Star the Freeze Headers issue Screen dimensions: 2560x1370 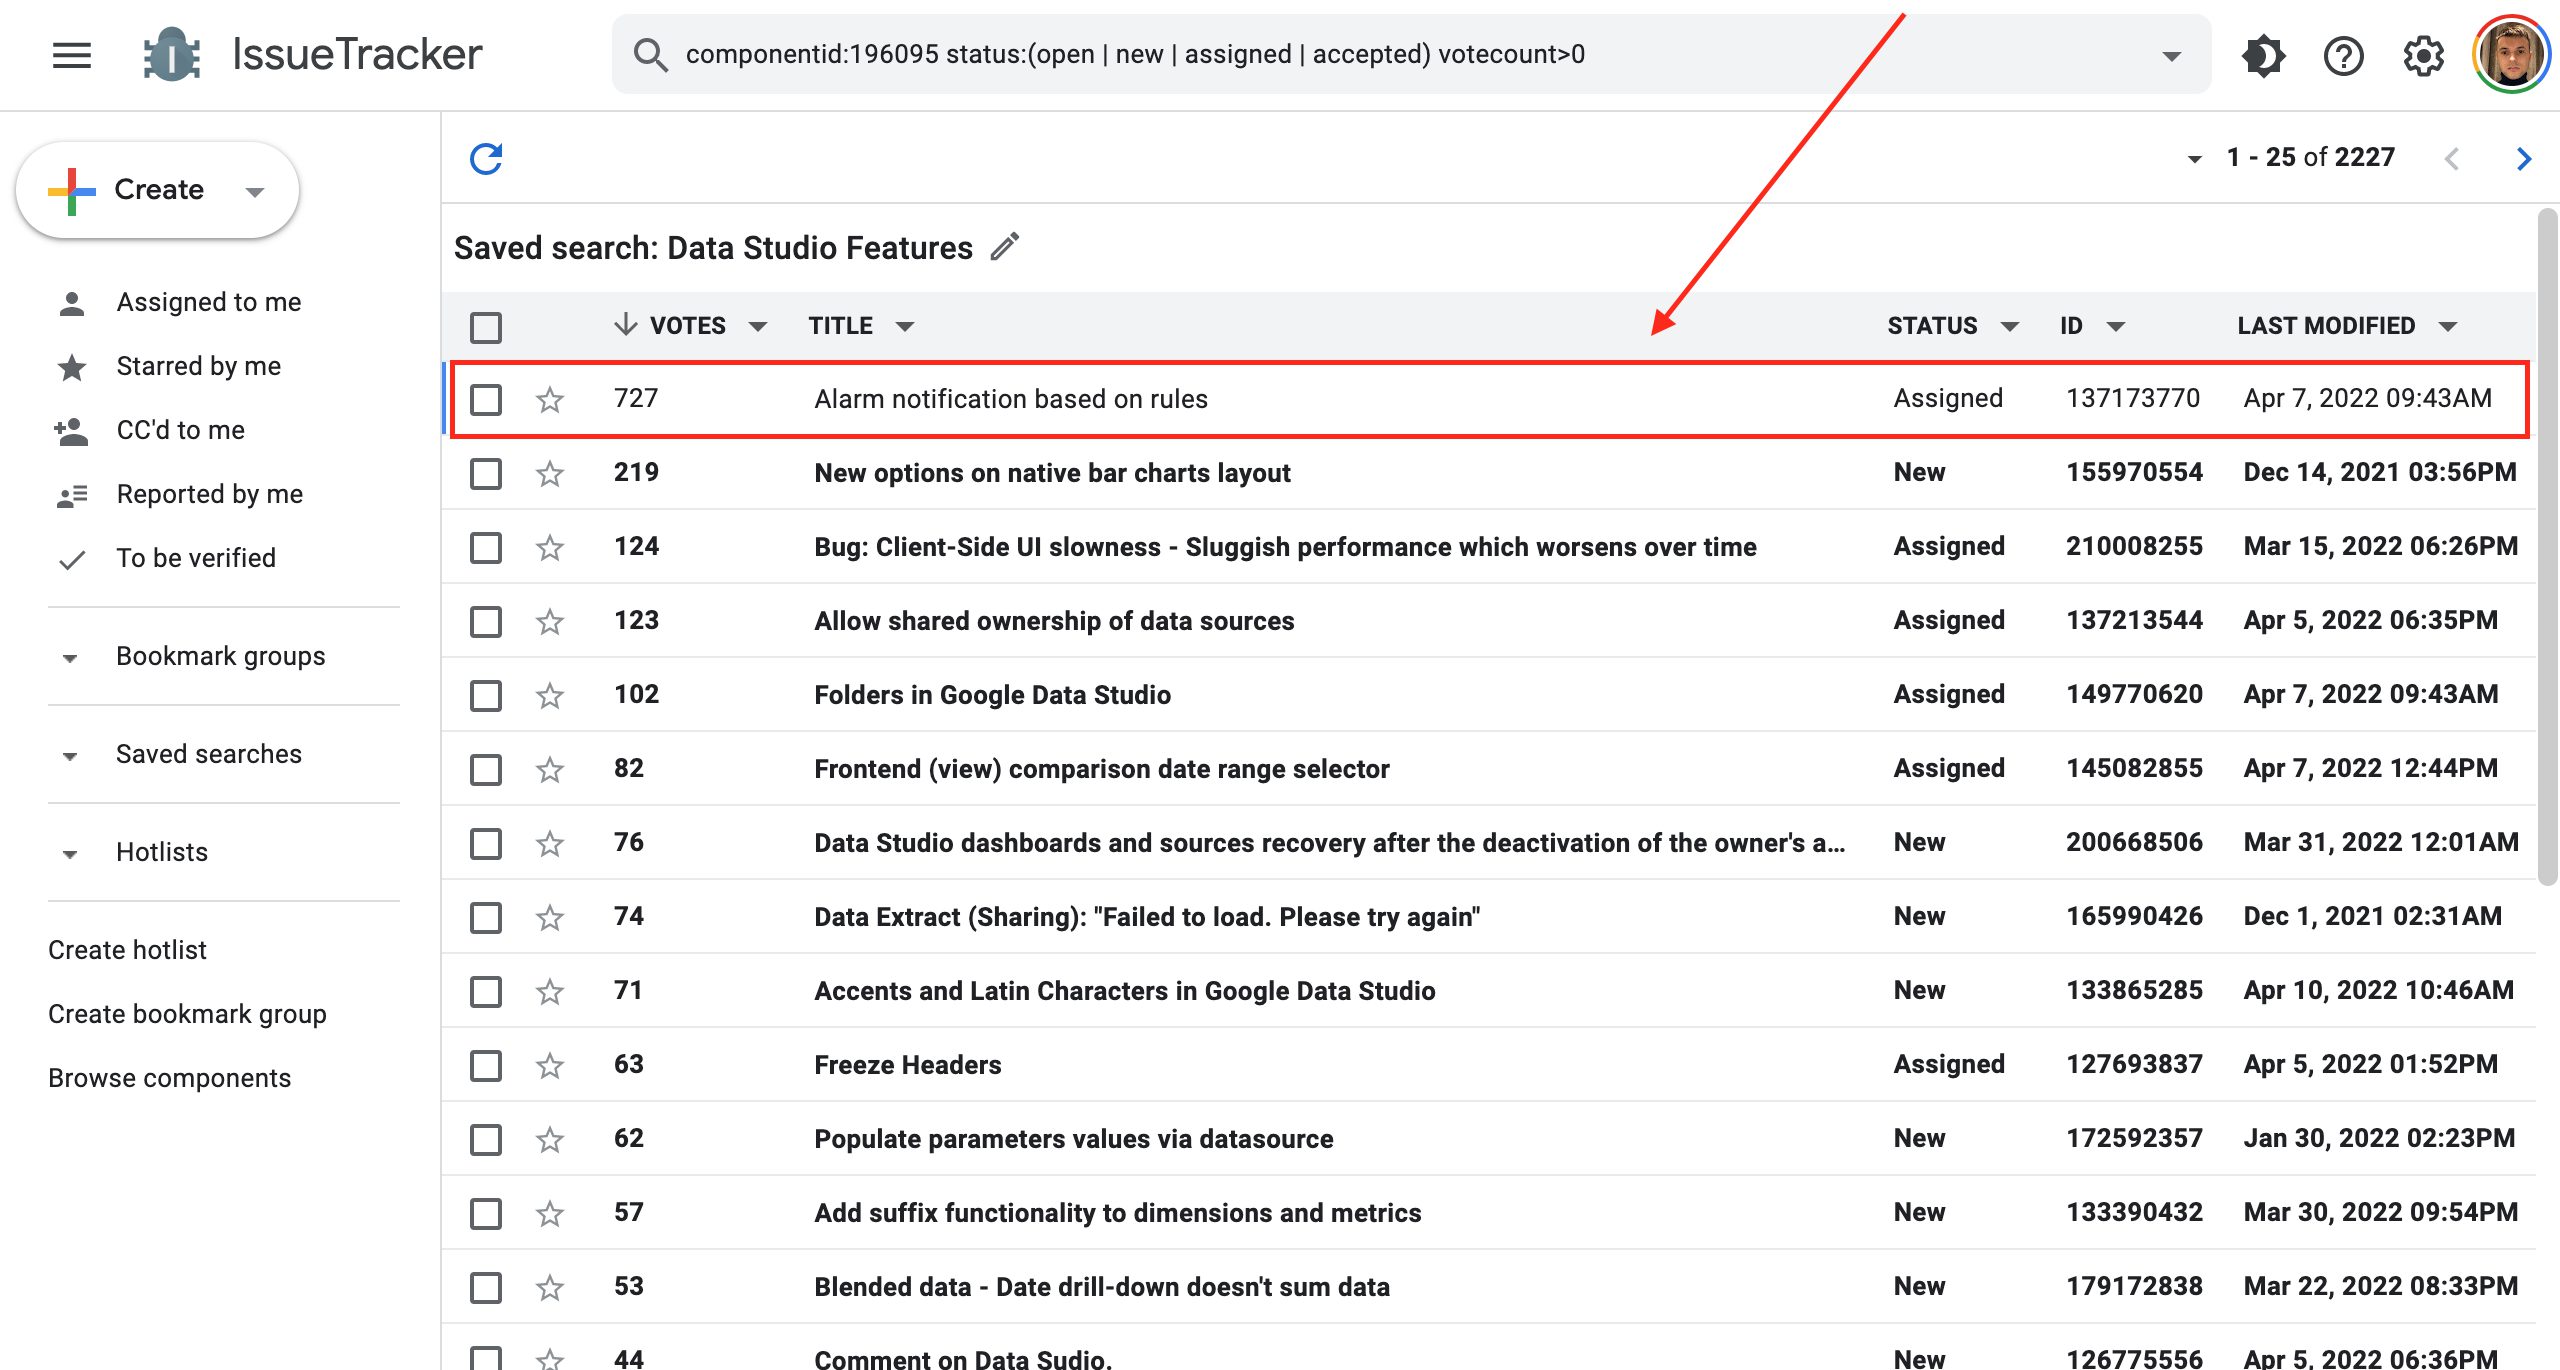point(550,1065)
